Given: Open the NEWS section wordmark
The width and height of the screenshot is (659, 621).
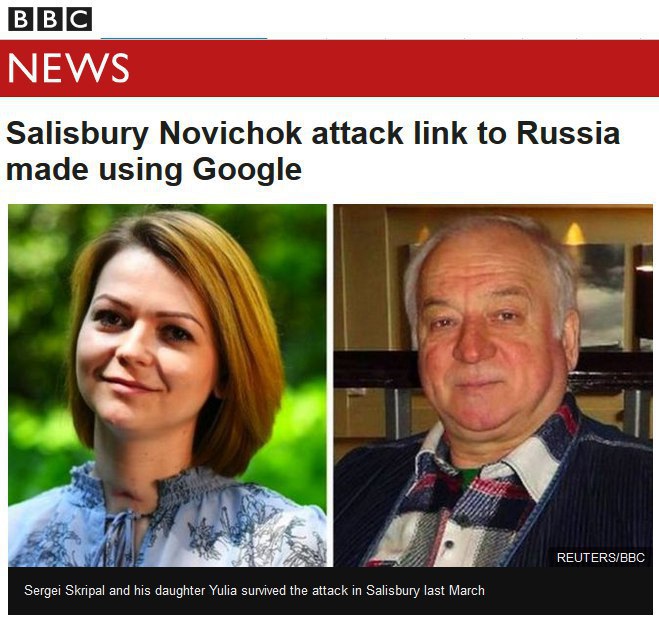Looking at the screenshot, I should click(x=69, y=68).
